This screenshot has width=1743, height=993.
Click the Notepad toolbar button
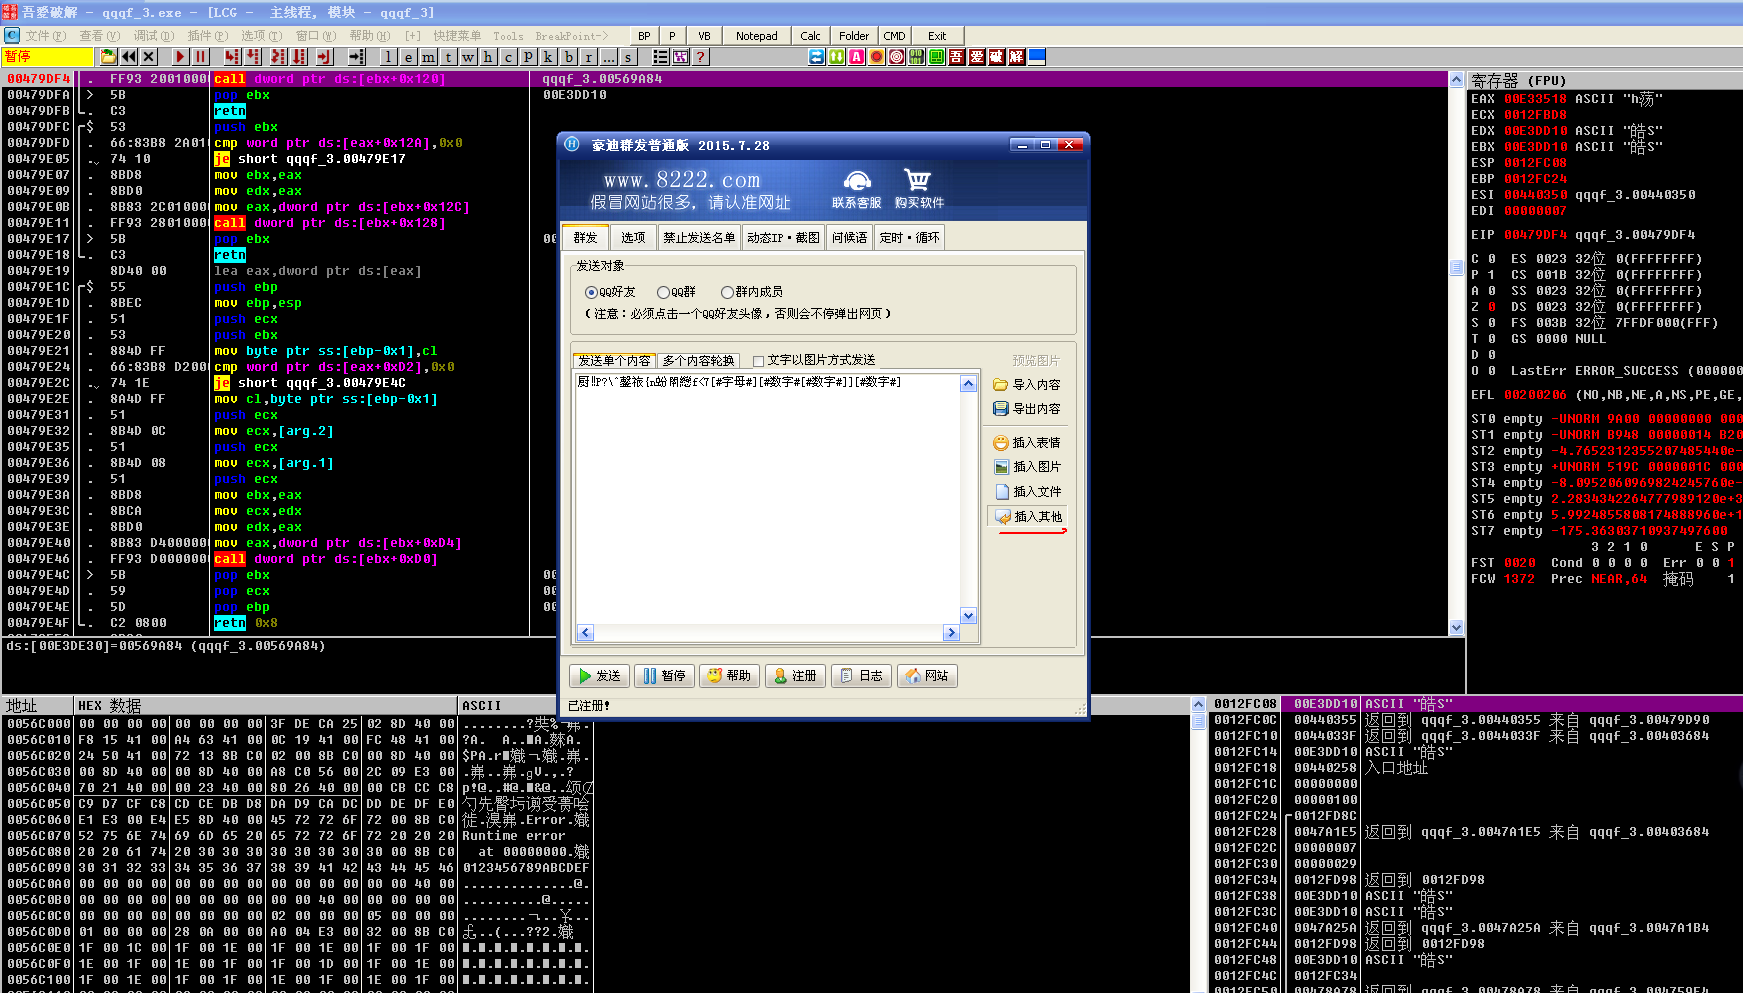click(756, 36)
